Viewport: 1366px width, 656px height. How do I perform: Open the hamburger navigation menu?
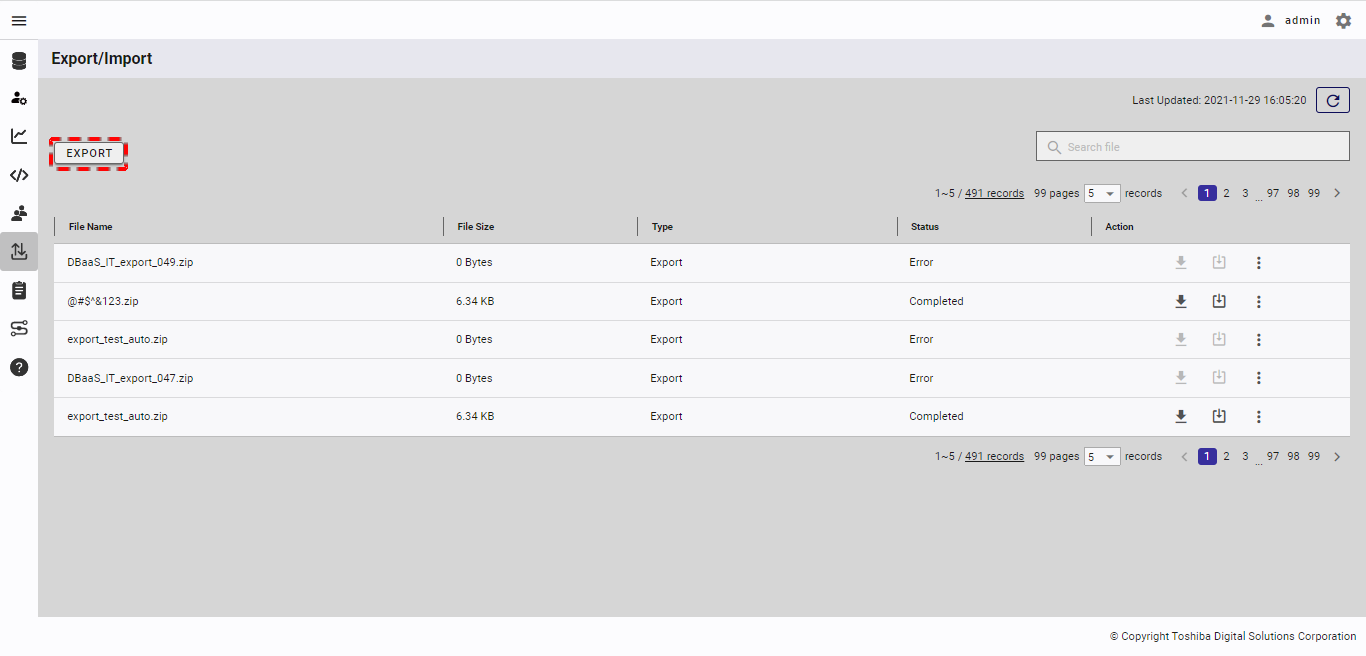click(19, 20)
